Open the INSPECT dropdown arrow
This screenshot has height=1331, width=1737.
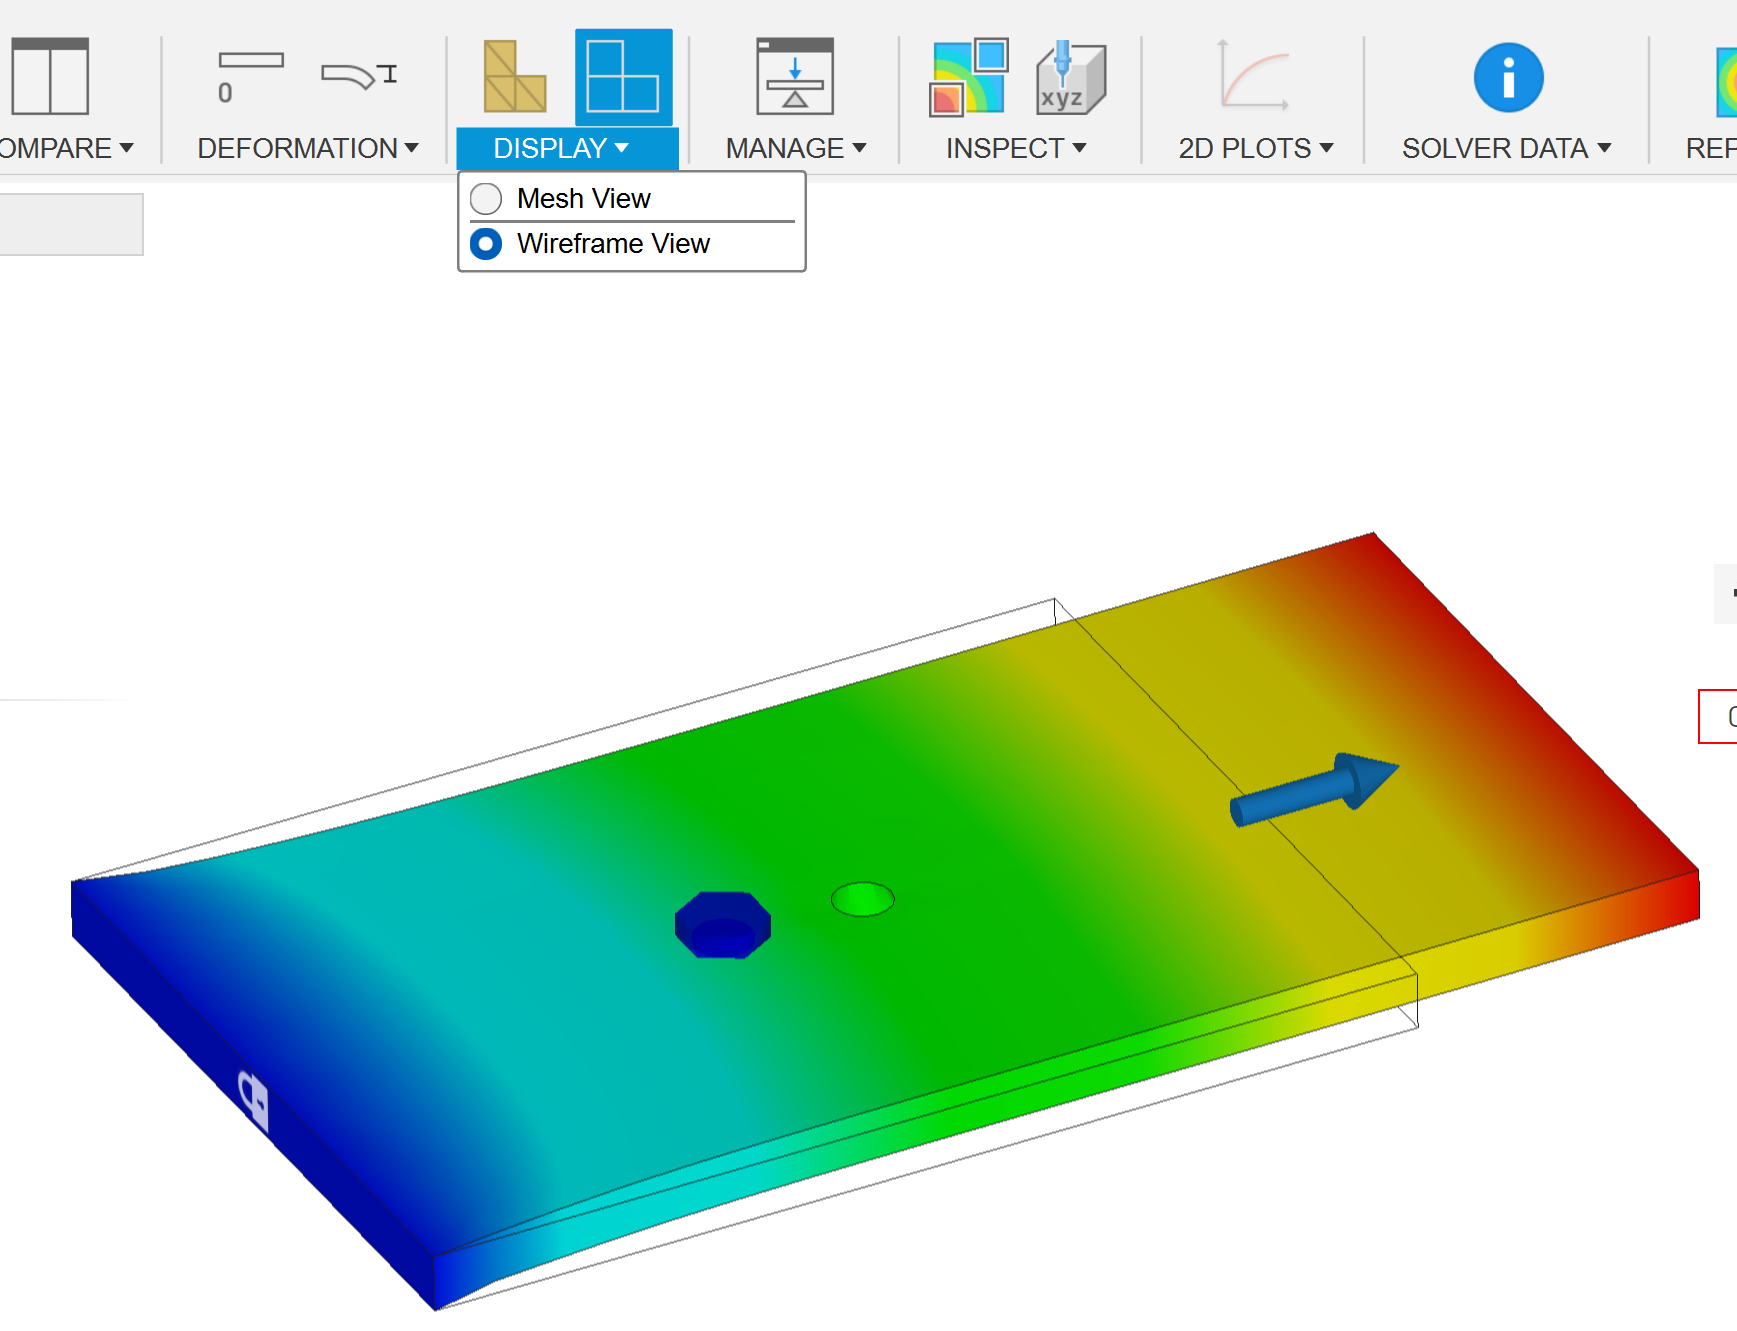pyautogui.click(x=1081, y=148)
